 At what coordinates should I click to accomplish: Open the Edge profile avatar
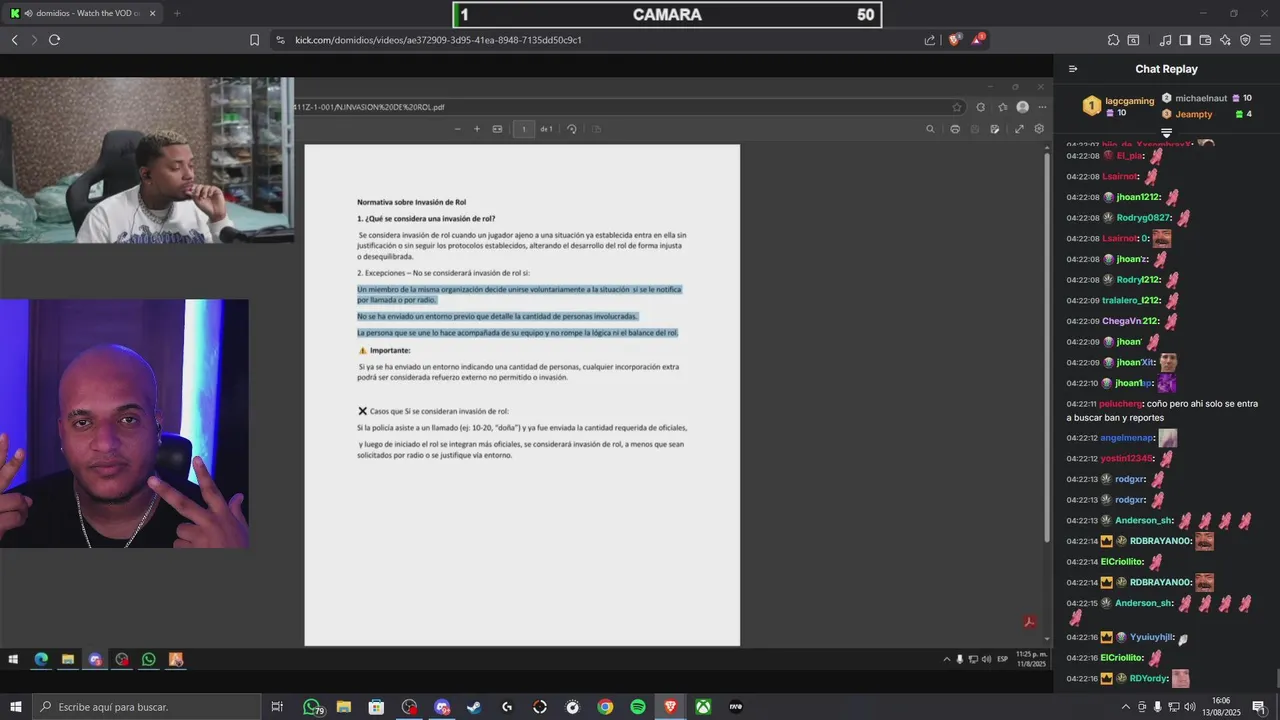pyautogui.click(x=1022, y=107)
